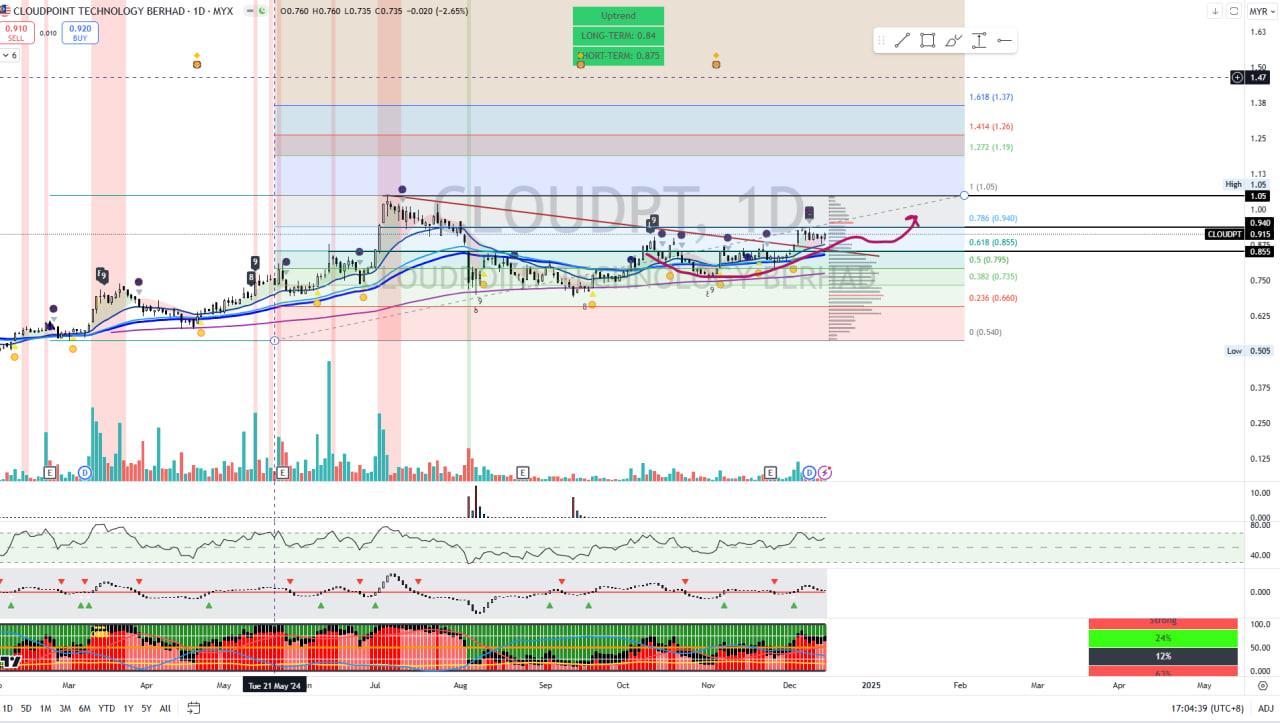The height and width of the screenshot is (723, 1280).
Task: Select the trend line drawing tool
Action: [x=902, y=41]
